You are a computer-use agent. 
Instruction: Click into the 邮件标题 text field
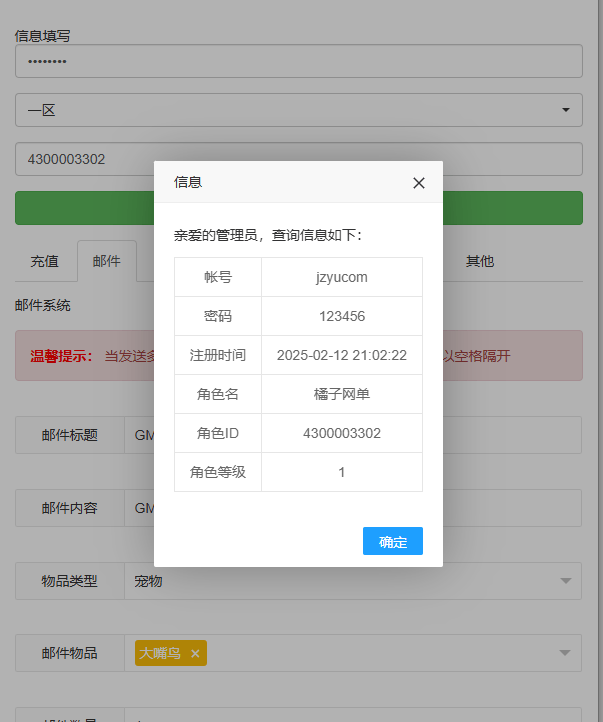click(x=139, y=435)
